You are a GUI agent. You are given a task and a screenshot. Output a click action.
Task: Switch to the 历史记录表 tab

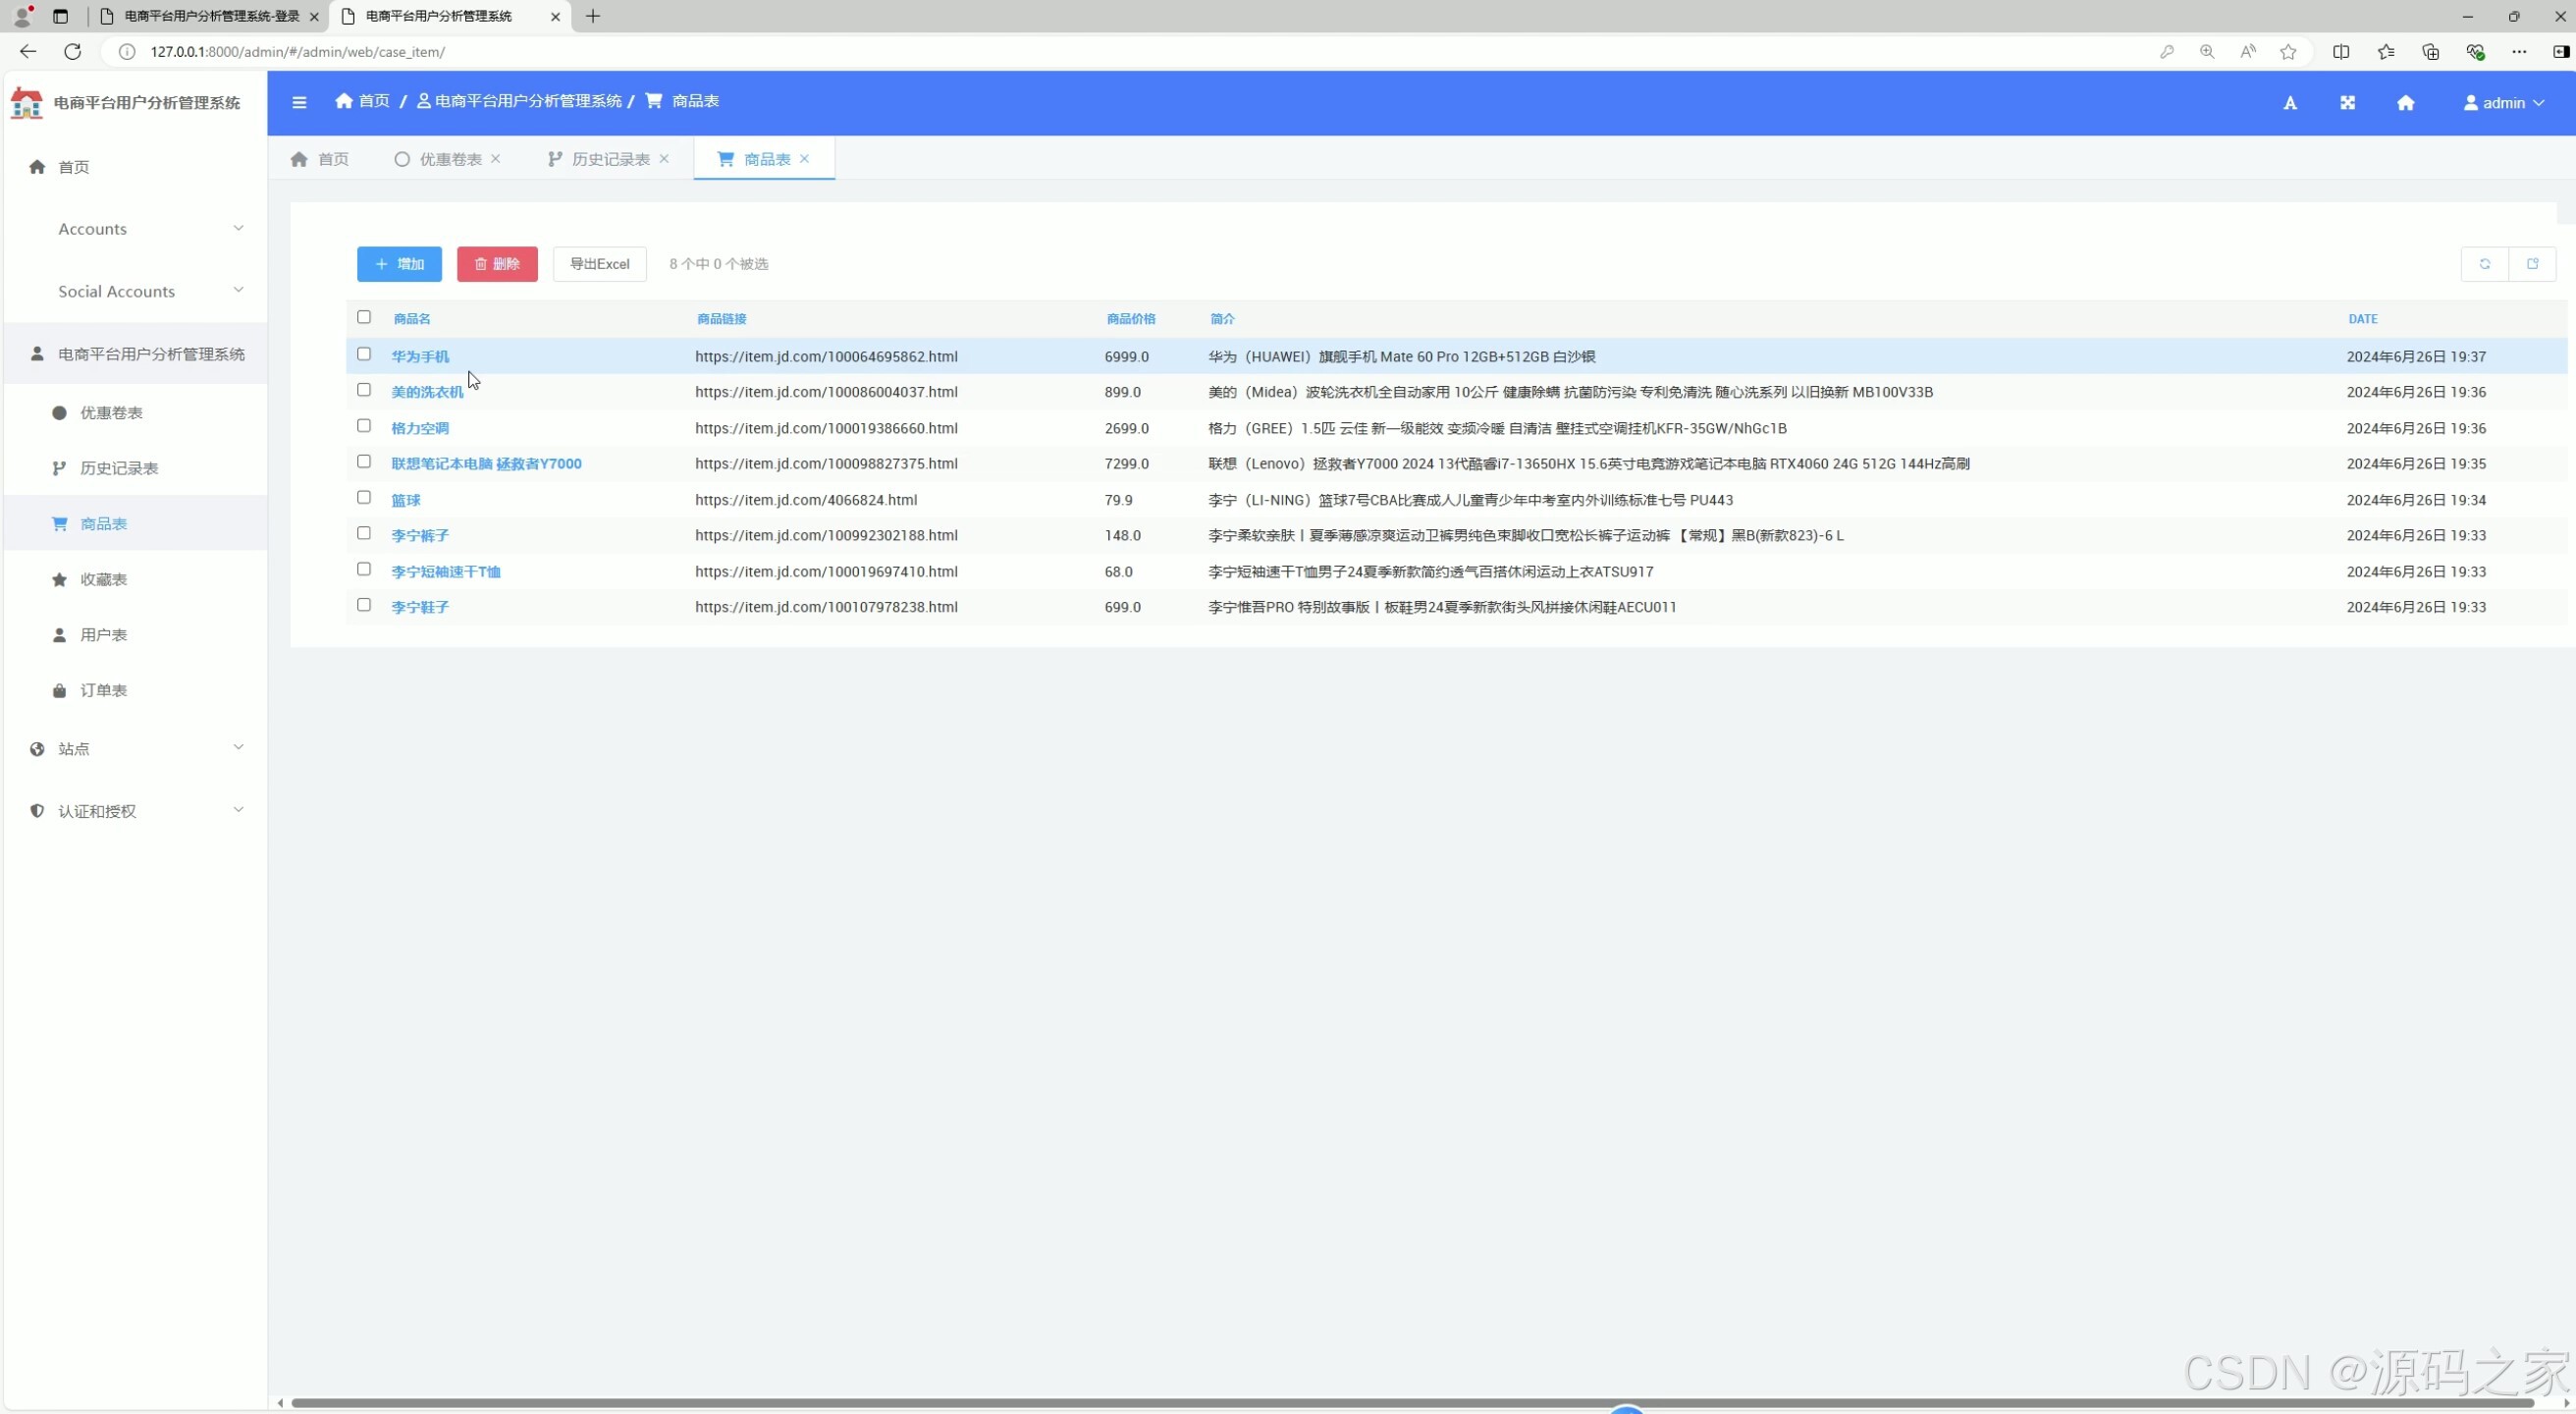click(609, 159)
